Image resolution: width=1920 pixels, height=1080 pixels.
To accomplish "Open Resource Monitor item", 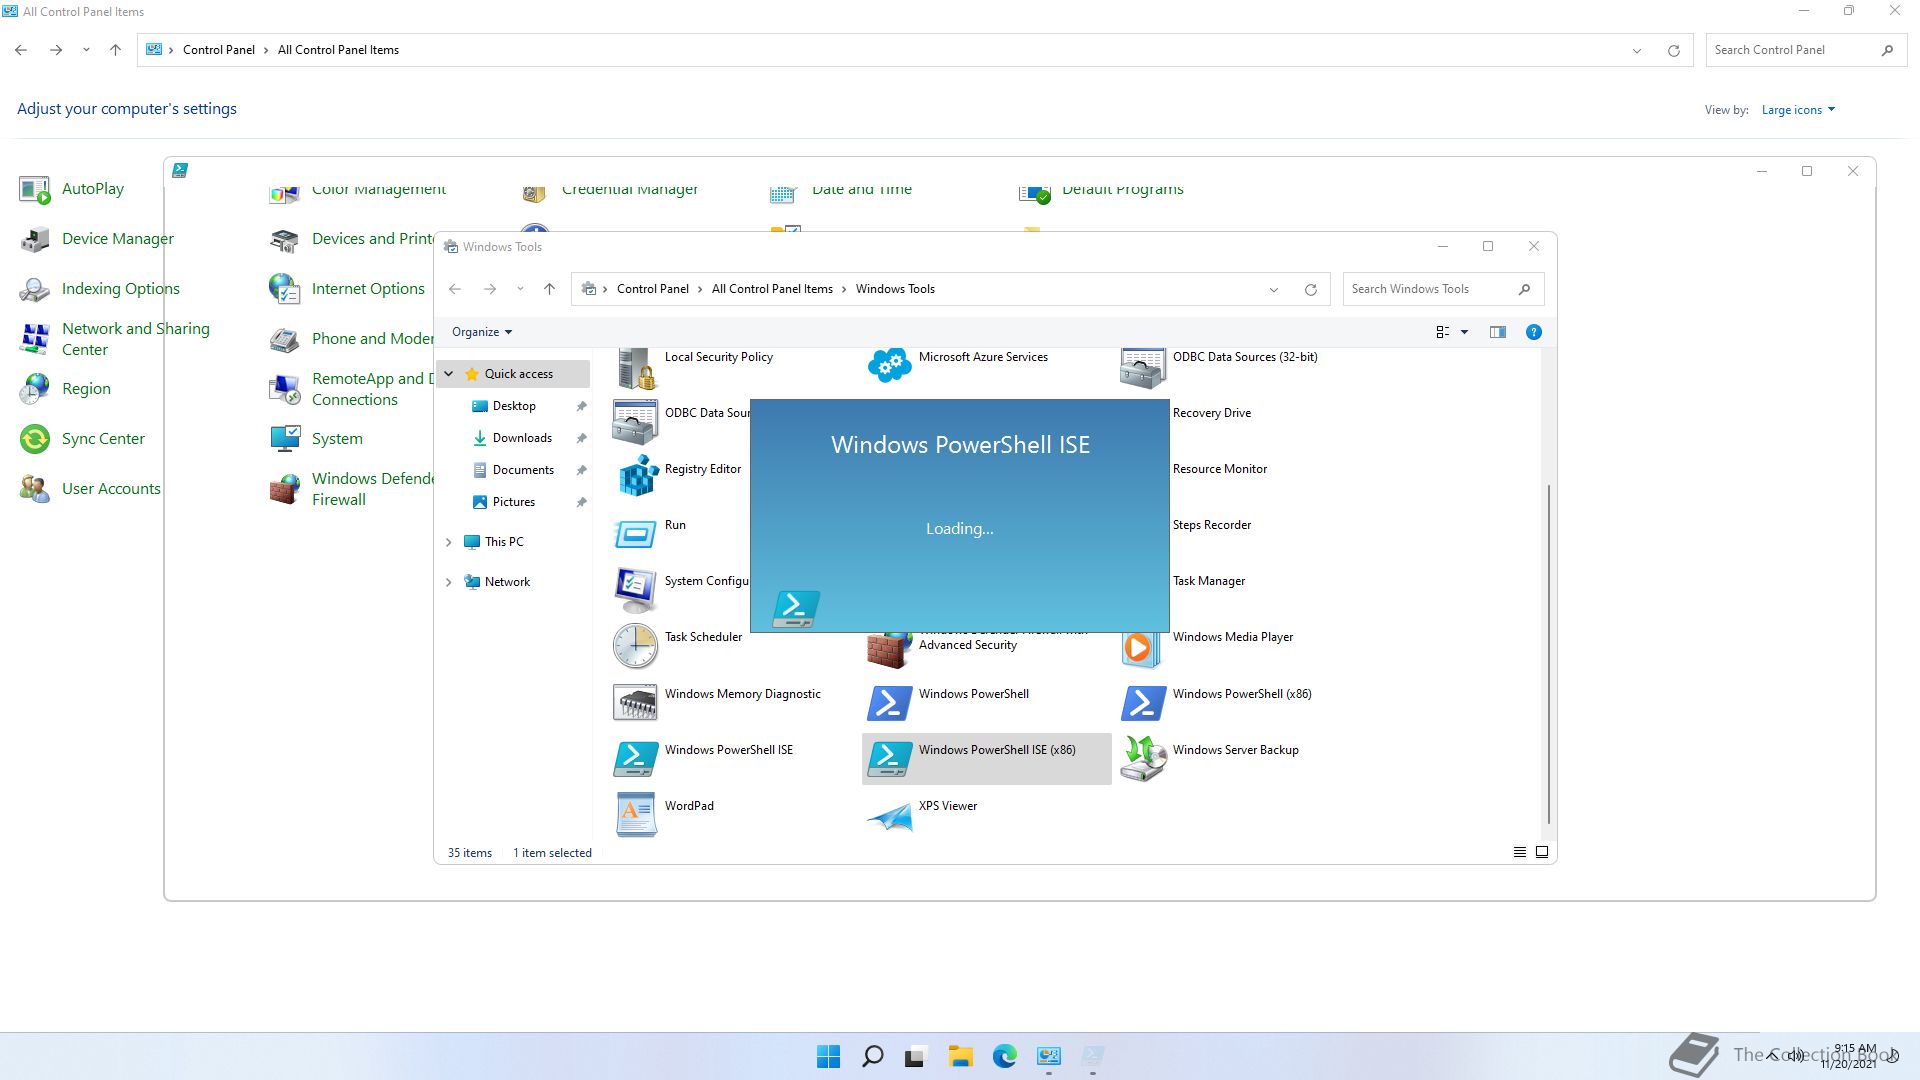I will (1220, 469).
